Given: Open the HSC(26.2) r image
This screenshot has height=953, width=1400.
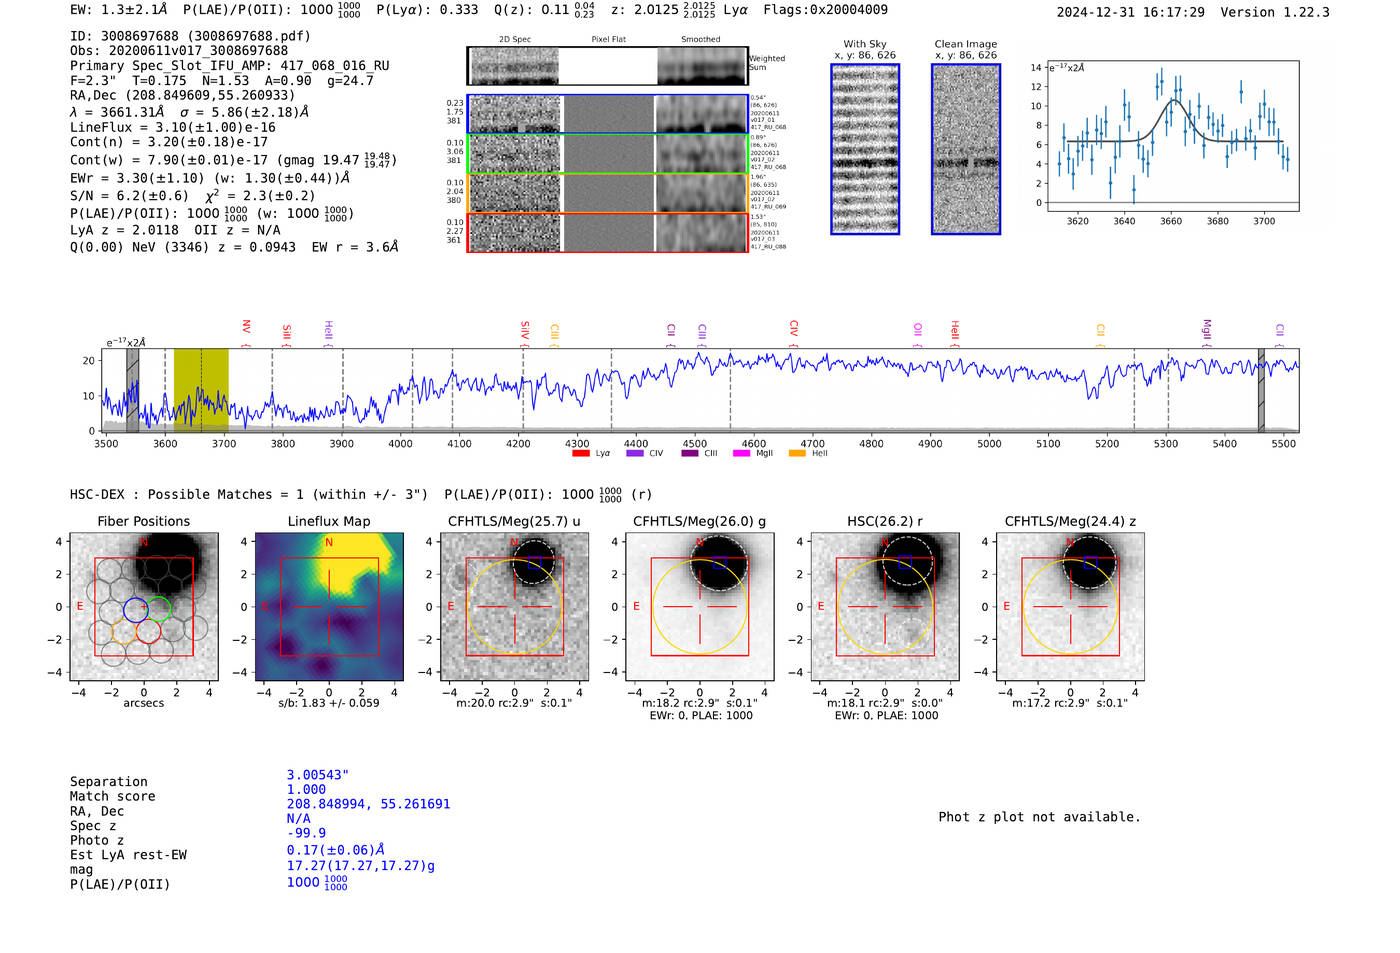Looking at the screenshot, I should [885, 607].
